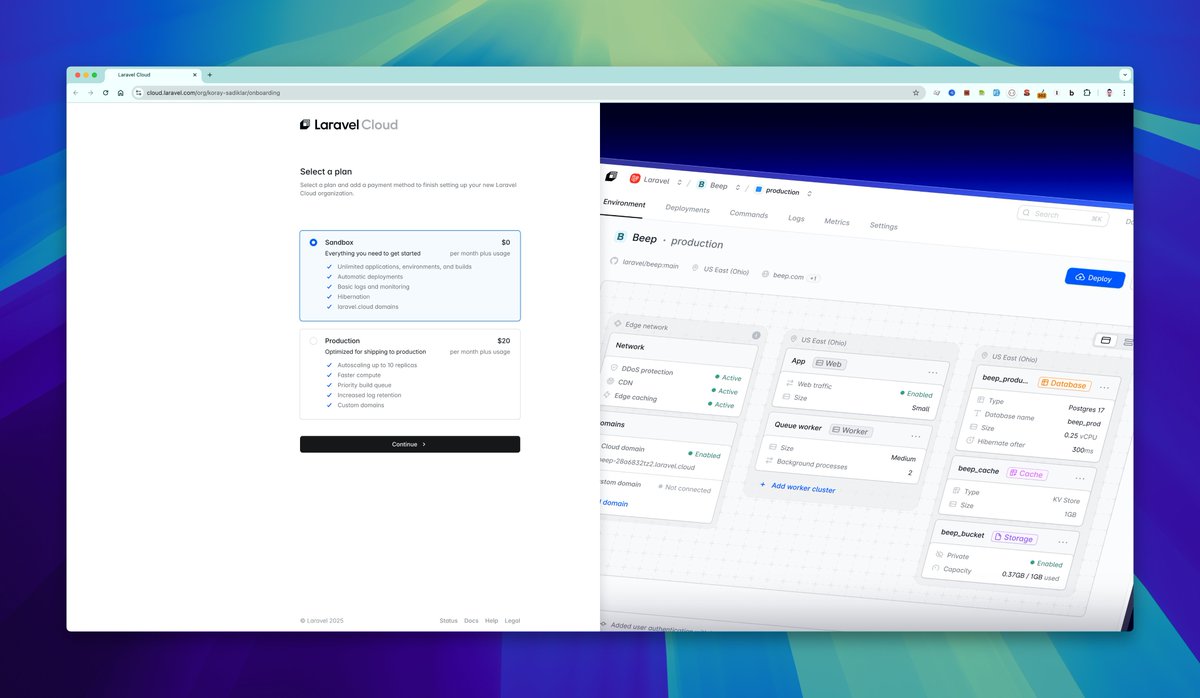Reload the Laravel Cloud page

pyautogui.click(x=105, y=92)
